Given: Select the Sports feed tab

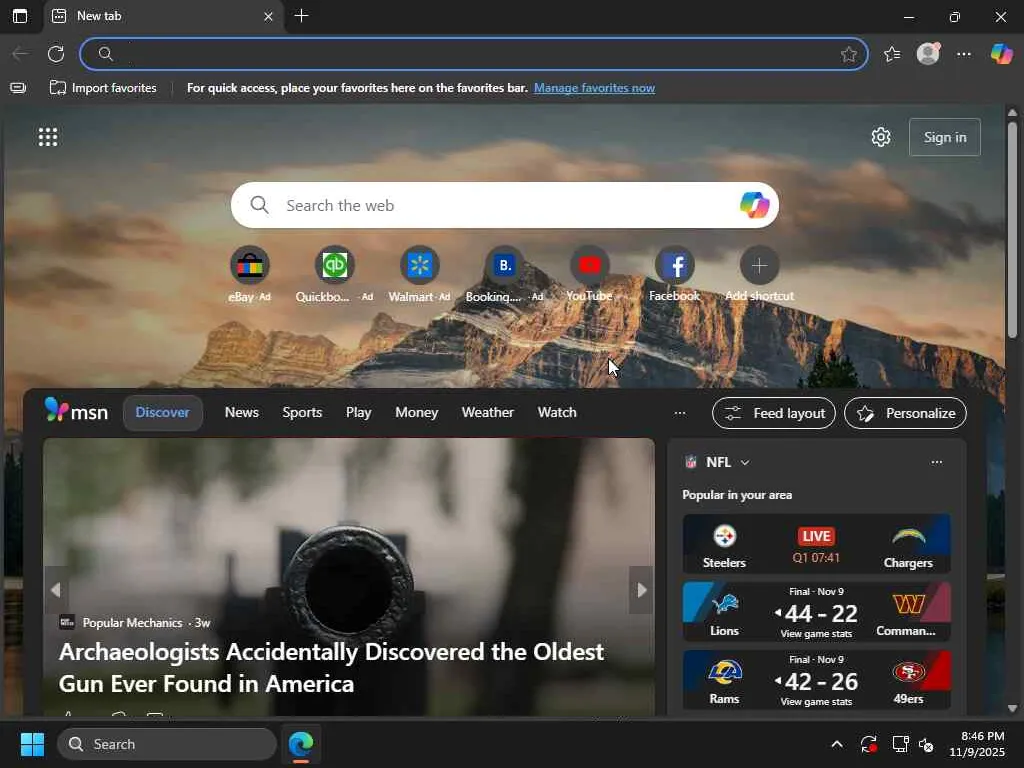Looking at the screenshot, I should (302, 413).
